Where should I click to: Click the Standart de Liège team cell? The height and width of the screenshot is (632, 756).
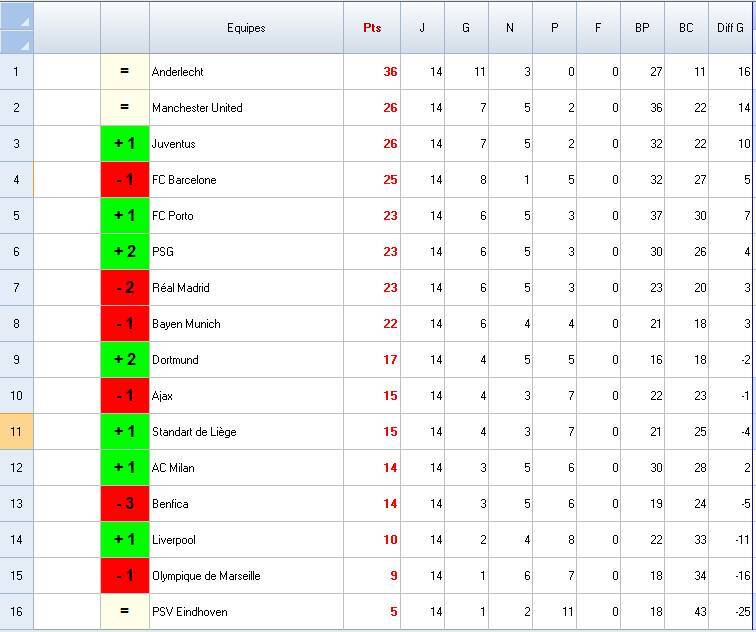(x=246, y=432)
